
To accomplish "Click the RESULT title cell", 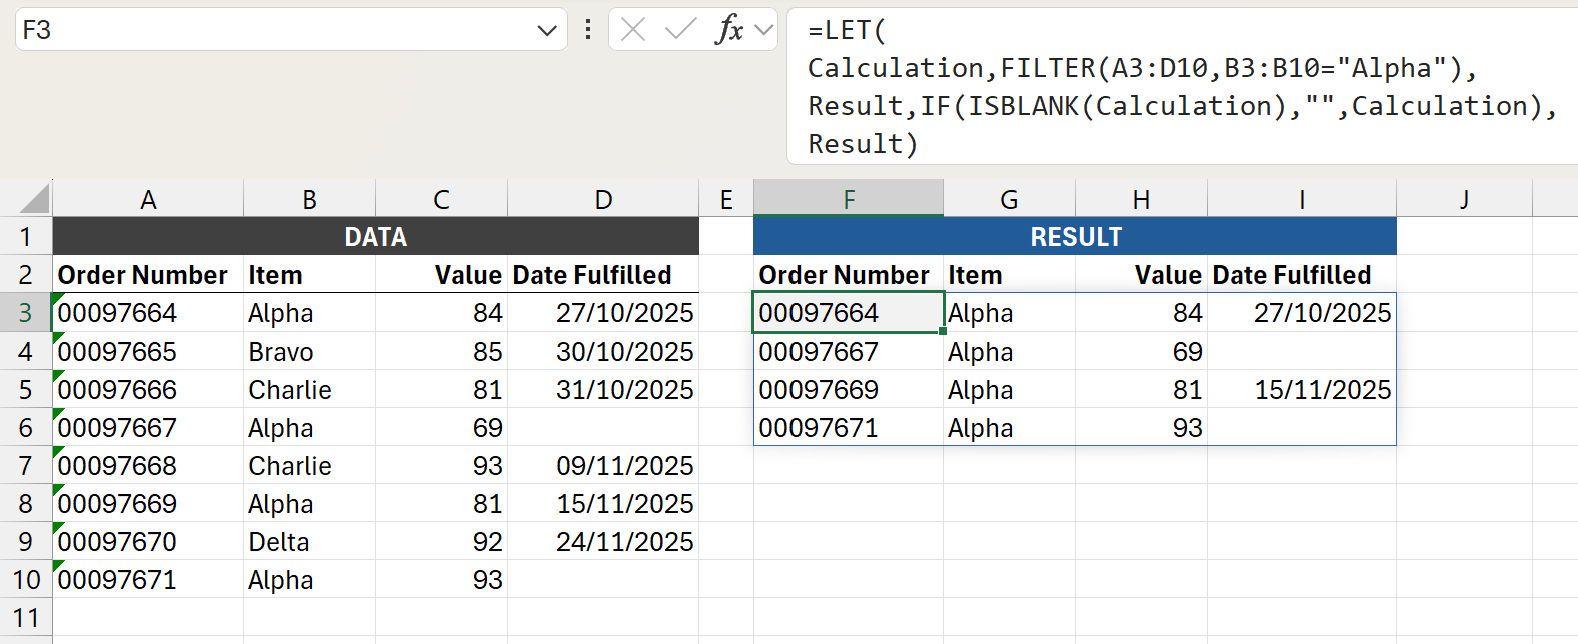I will [1075, 237].
